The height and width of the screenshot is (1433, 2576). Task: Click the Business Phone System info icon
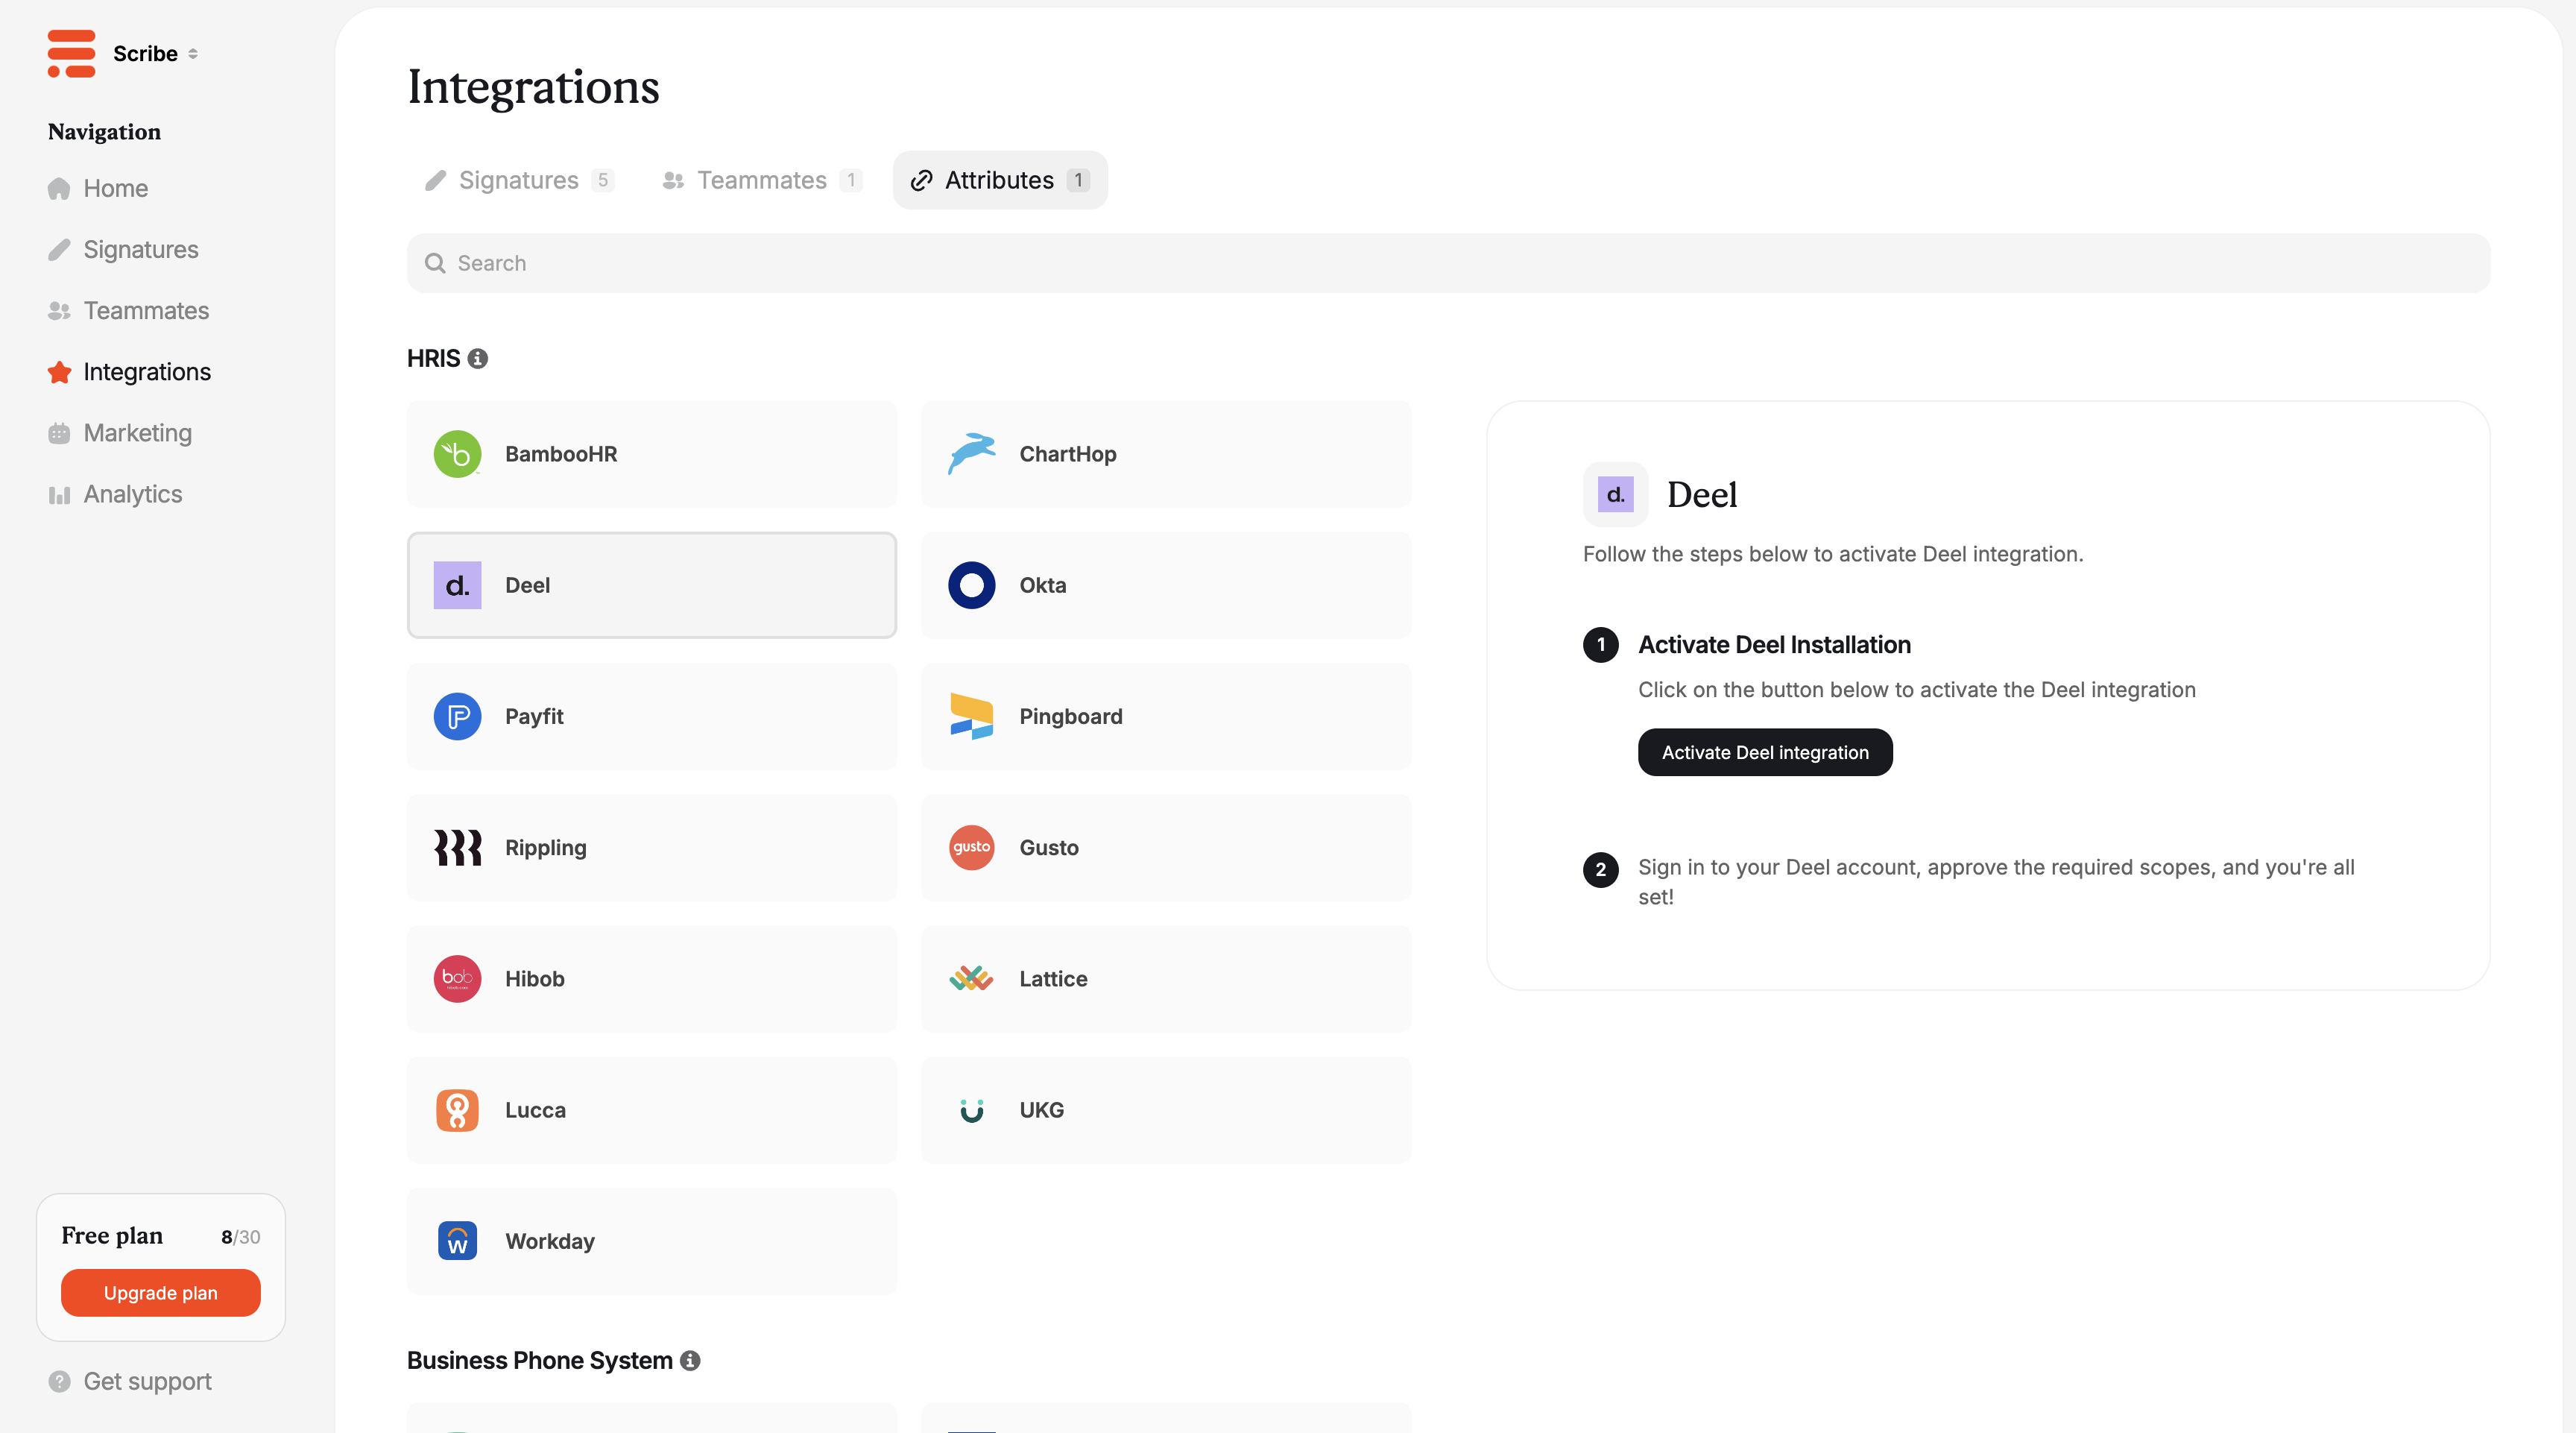(690, 1360)
